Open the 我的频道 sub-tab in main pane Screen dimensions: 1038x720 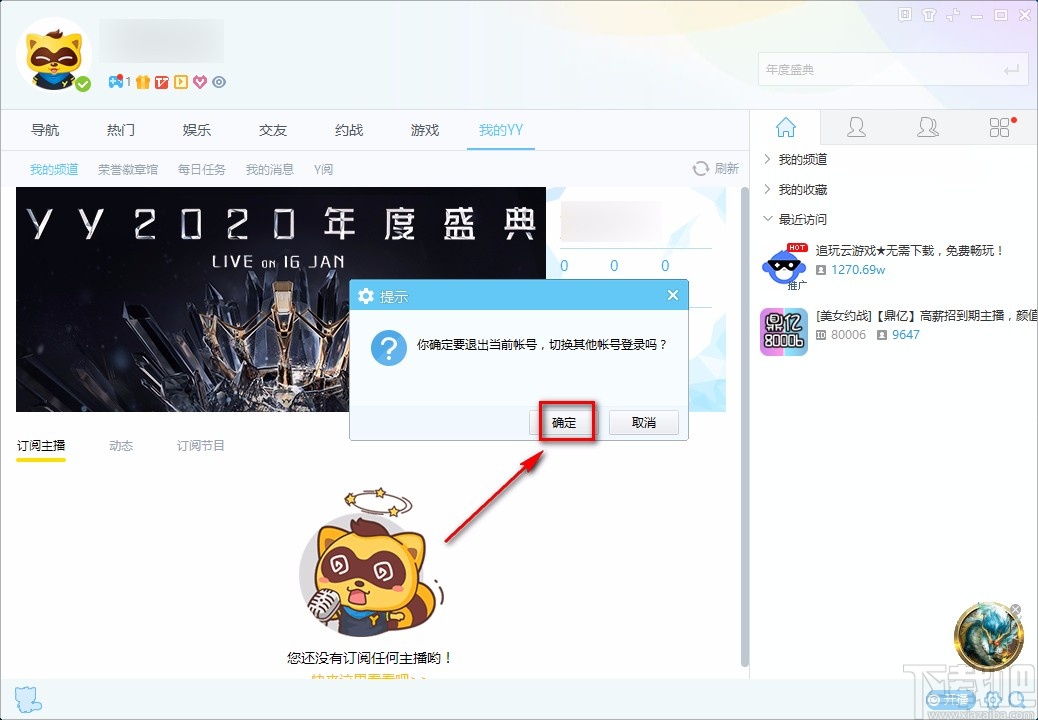pos(54,169)
